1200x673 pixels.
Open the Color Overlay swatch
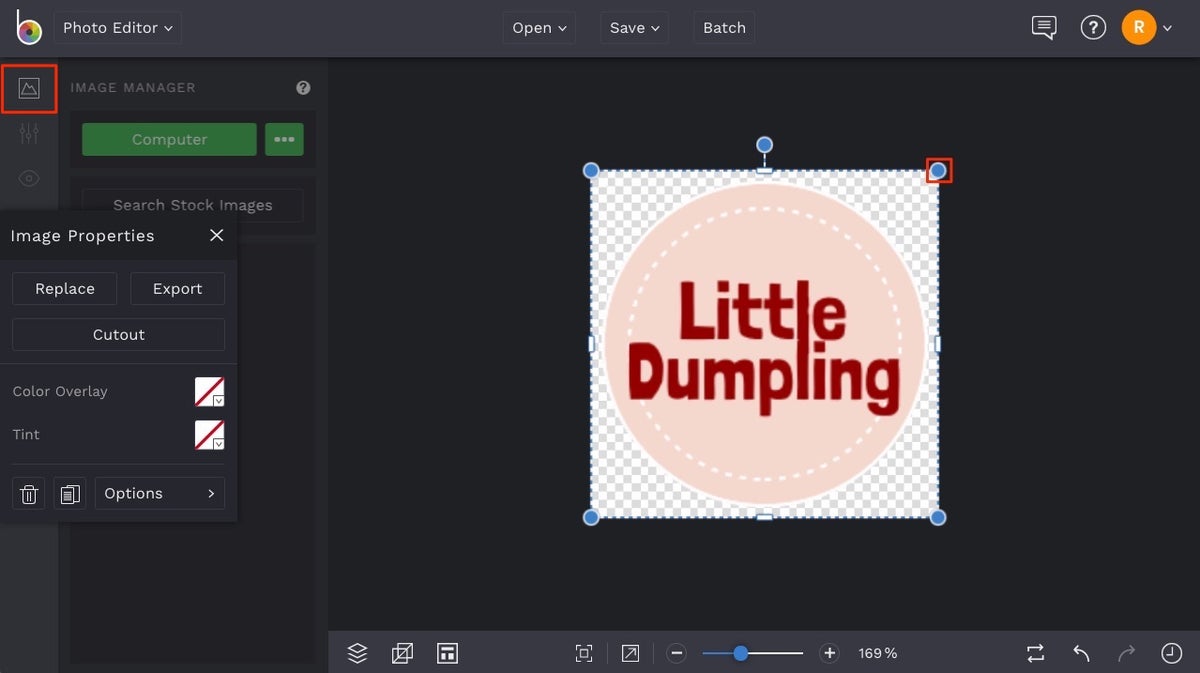click(x=209, y=391)
